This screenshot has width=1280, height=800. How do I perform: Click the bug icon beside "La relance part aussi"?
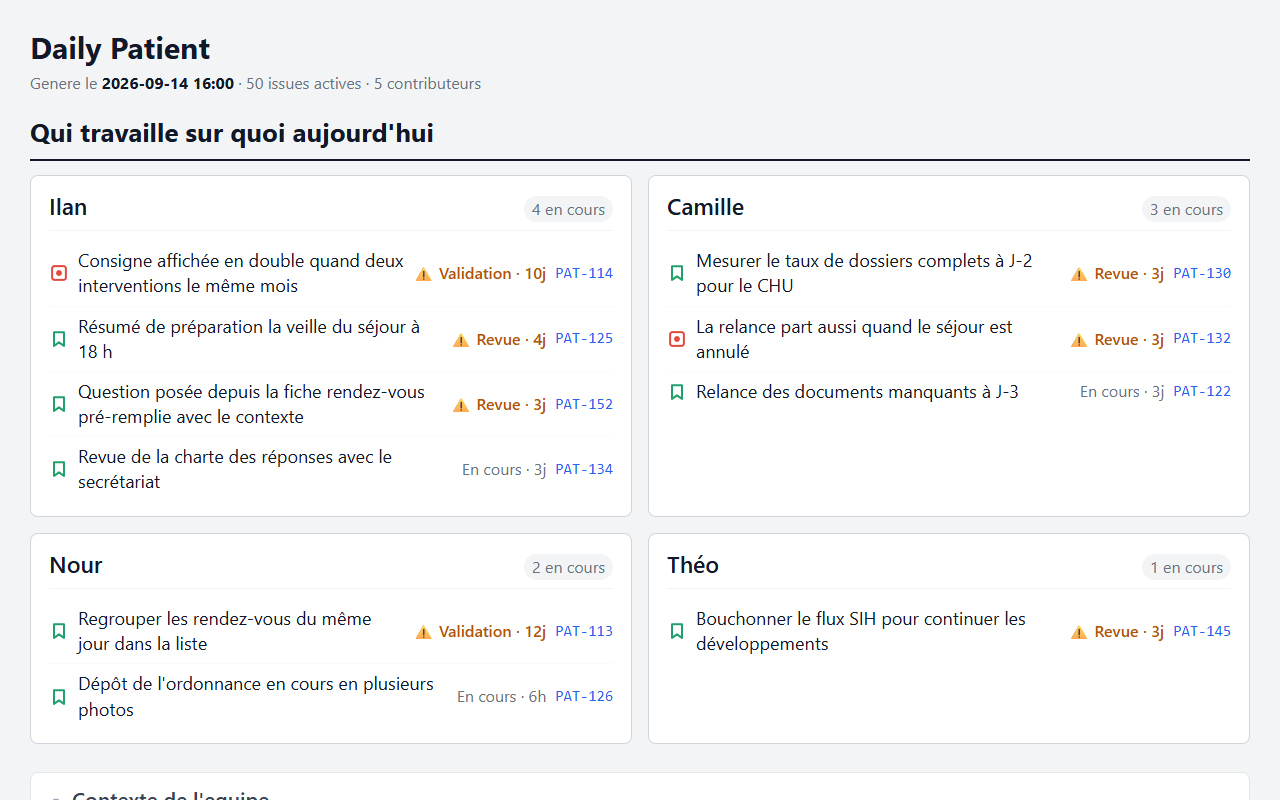pyautogui.click(x=677, y=339)
